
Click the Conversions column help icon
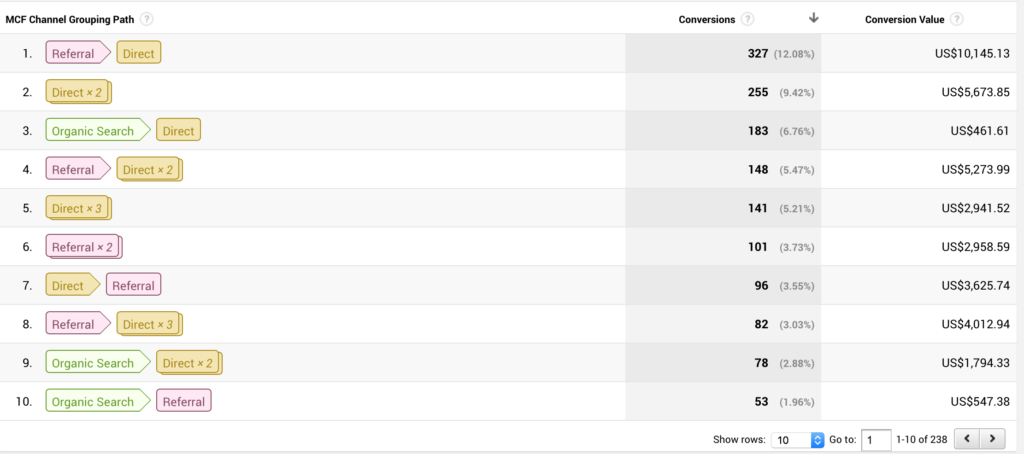click(x=749, y=19)
